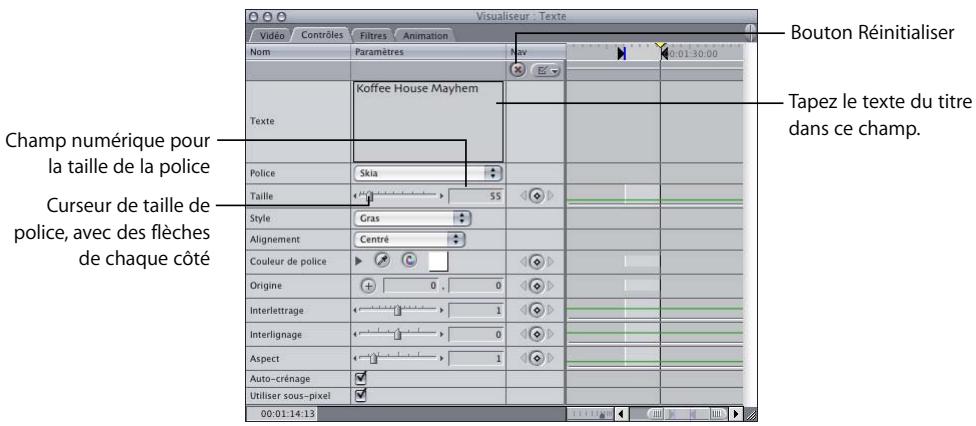Click the right arrow of the Interlettrage slider
This screenshot has height=426, width=976.
click(442, 310)
